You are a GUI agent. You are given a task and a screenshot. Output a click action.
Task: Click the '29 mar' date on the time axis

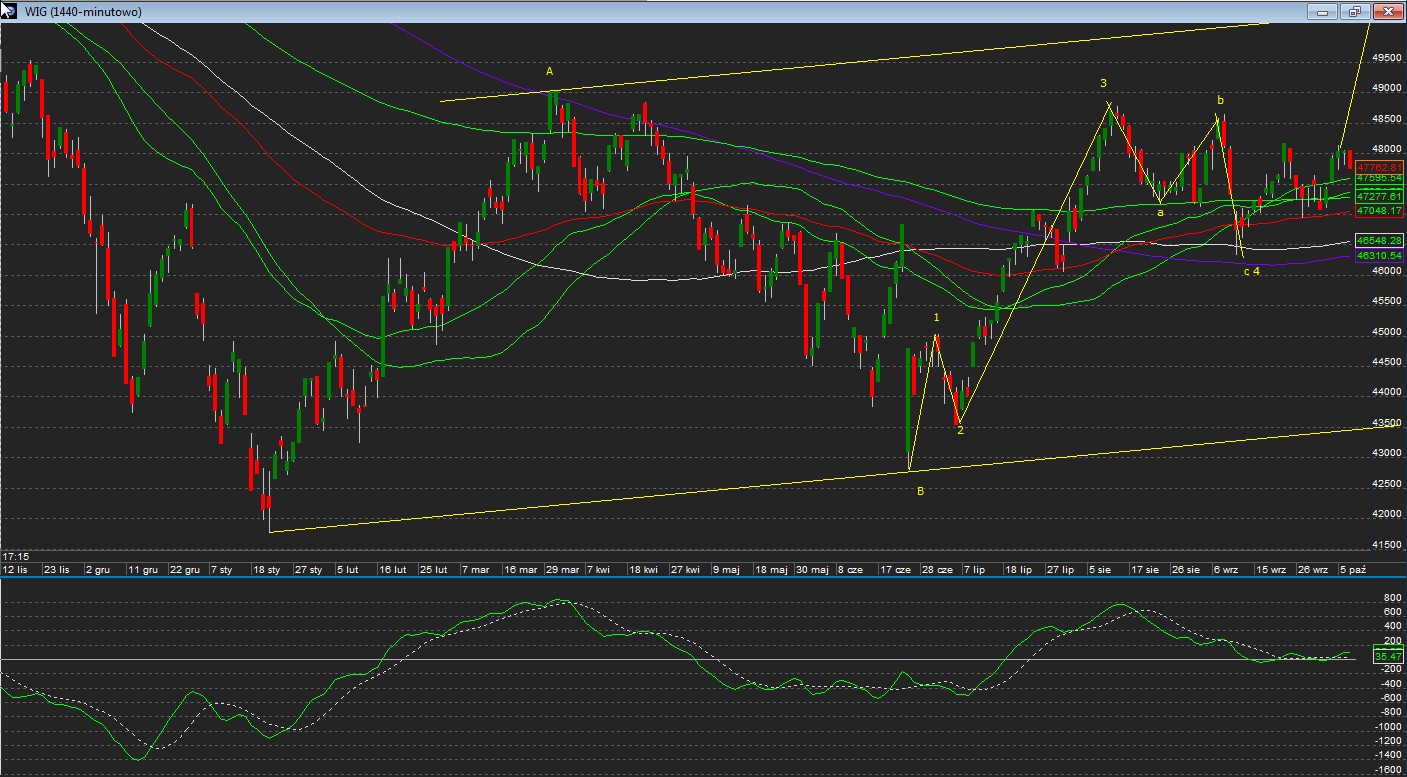tap(562, 569)
